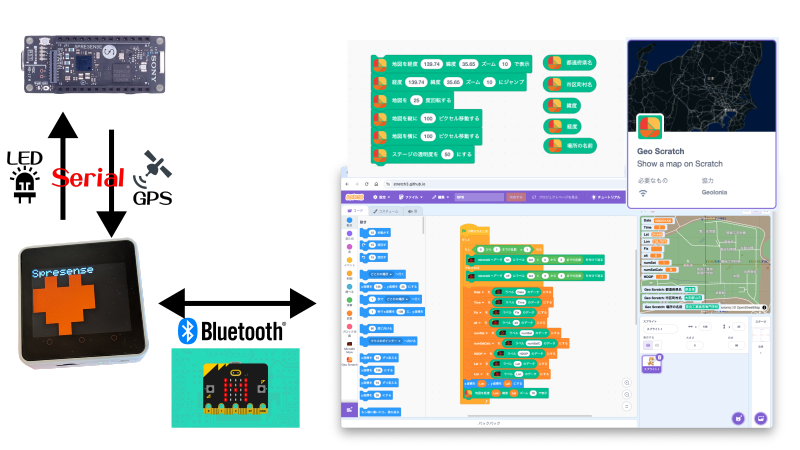Open the Microbit More block category

(x=349, y=347)
